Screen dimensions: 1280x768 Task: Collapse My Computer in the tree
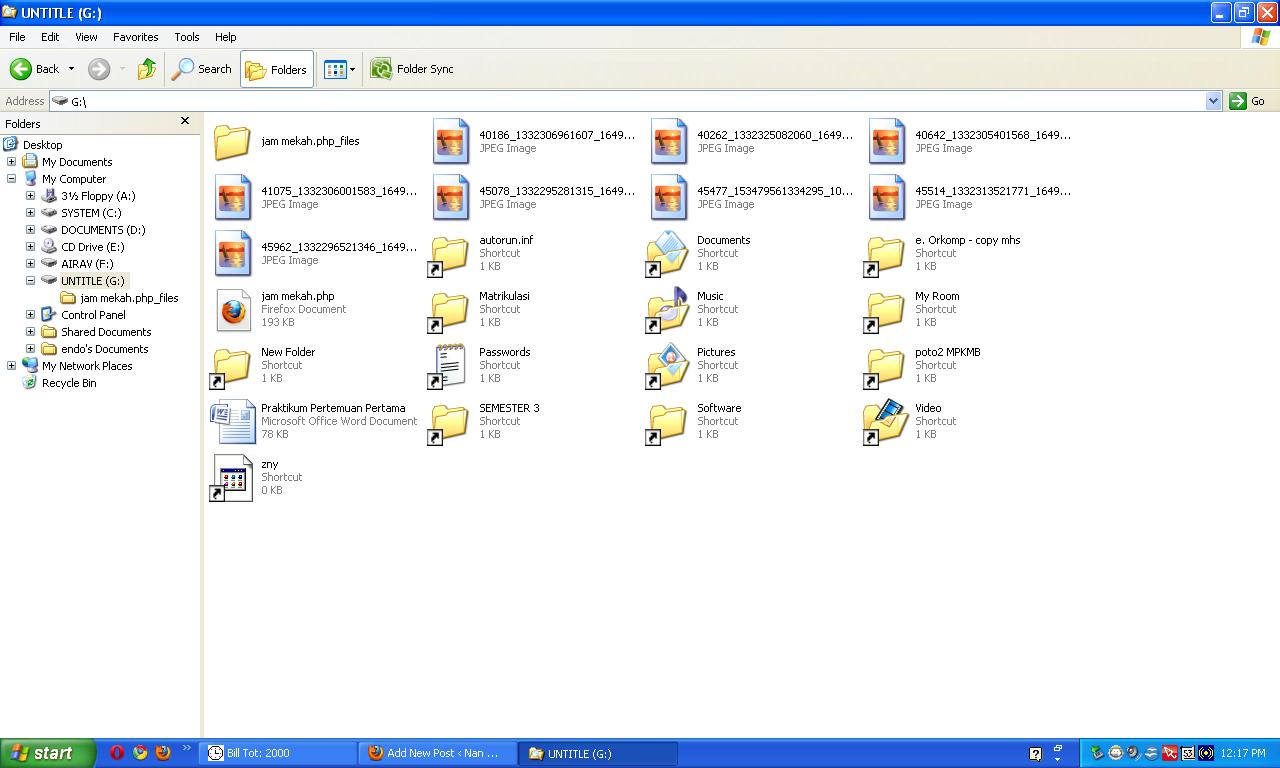11,179
